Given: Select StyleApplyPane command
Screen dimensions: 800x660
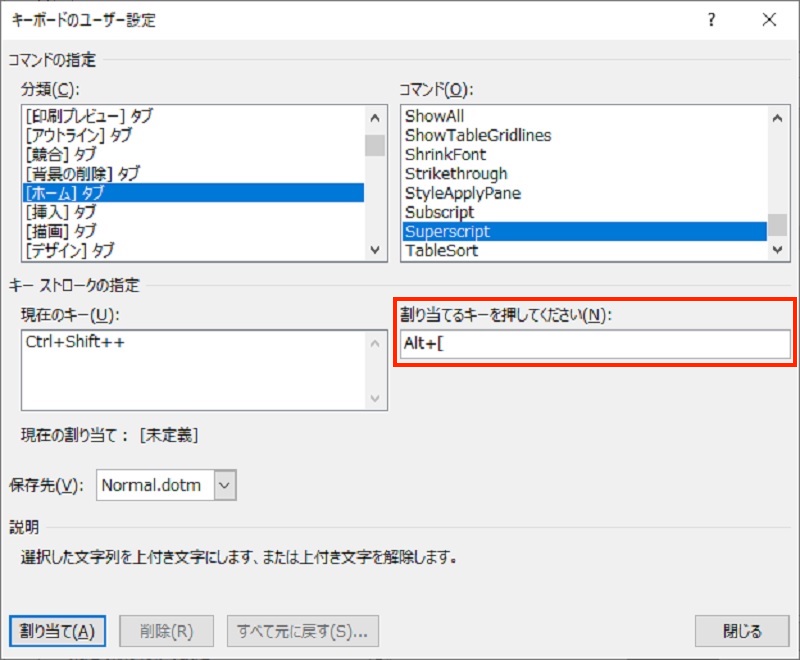Looking at the screenshot, I should pyautogui.click(x=585, y=193).
